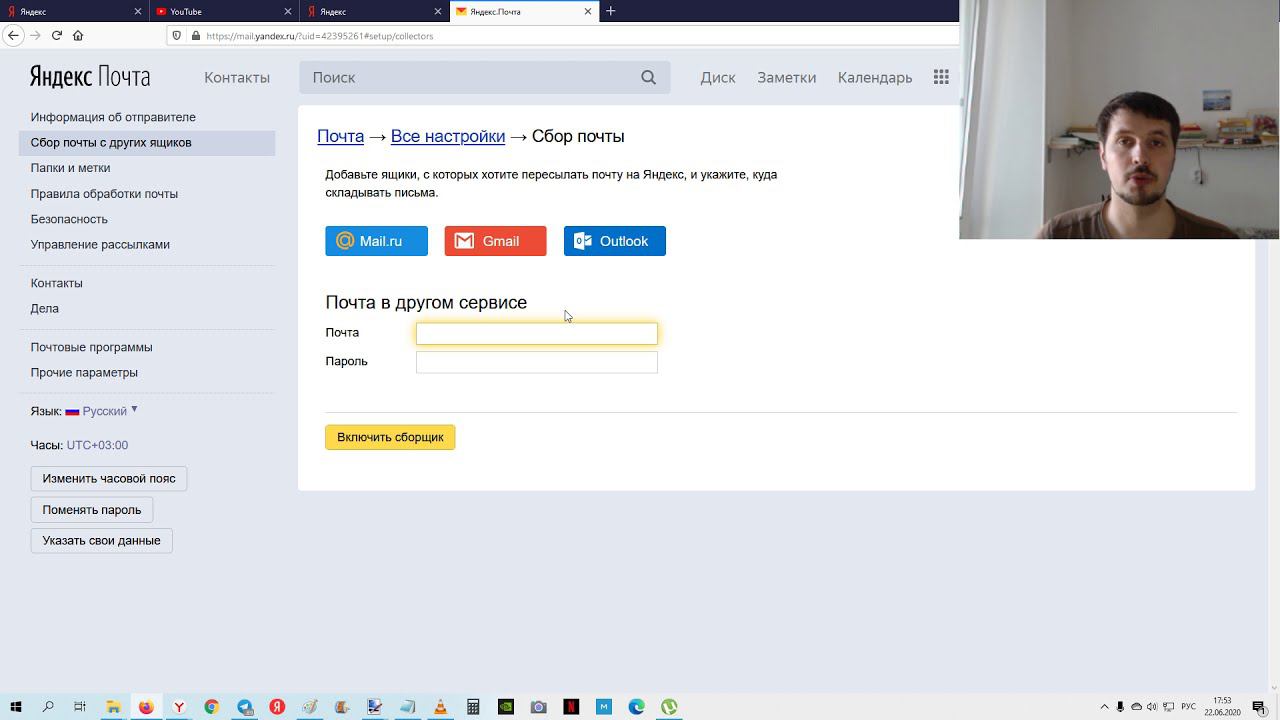
Task: Open VLC media player from the taskbar
Action: (x=440, y=707)
